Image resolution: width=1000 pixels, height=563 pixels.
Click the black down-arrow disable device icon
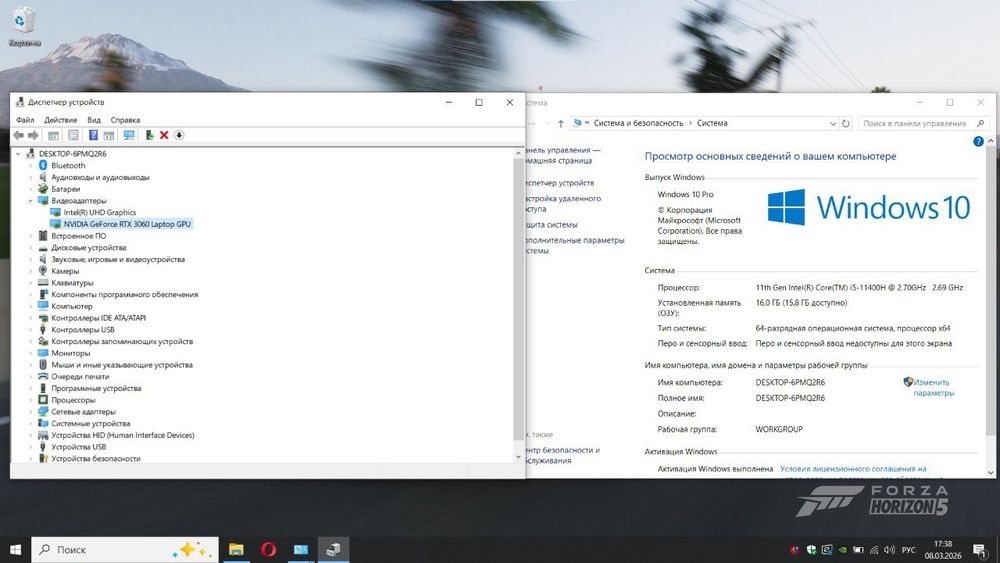tap(179, 135)
